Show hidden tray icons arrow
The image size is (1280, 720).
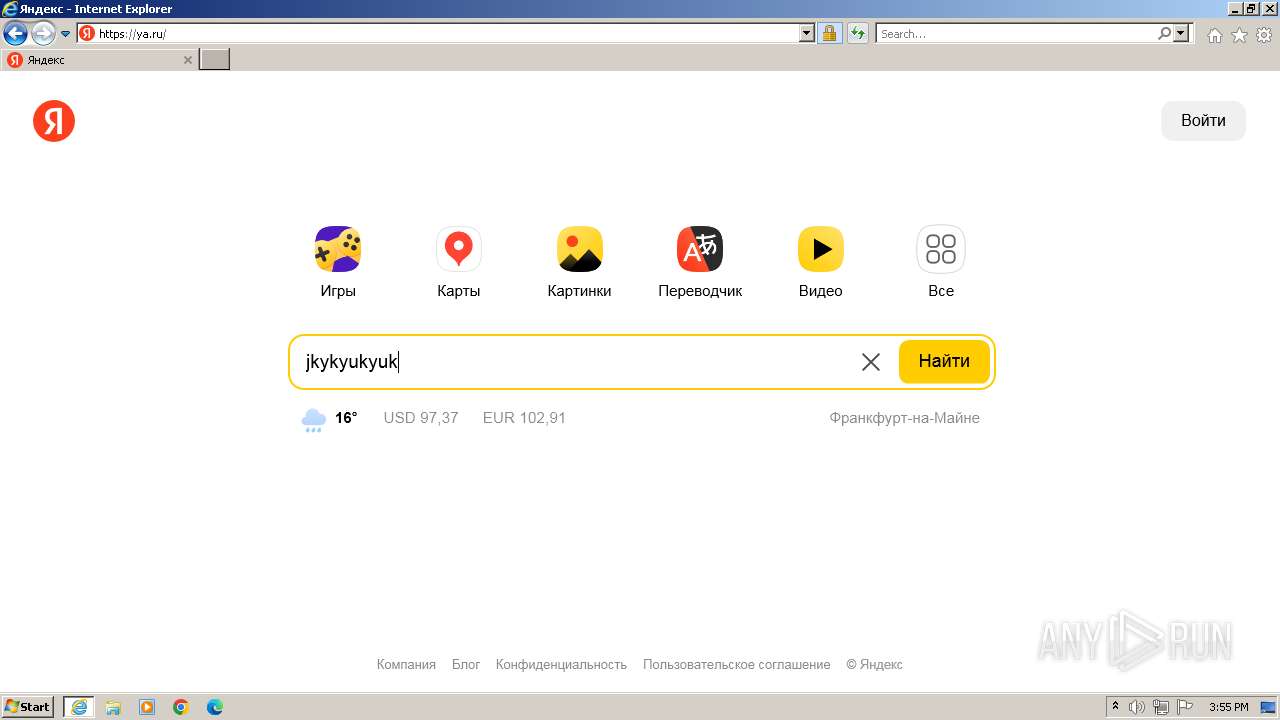tap(1115, 707)
